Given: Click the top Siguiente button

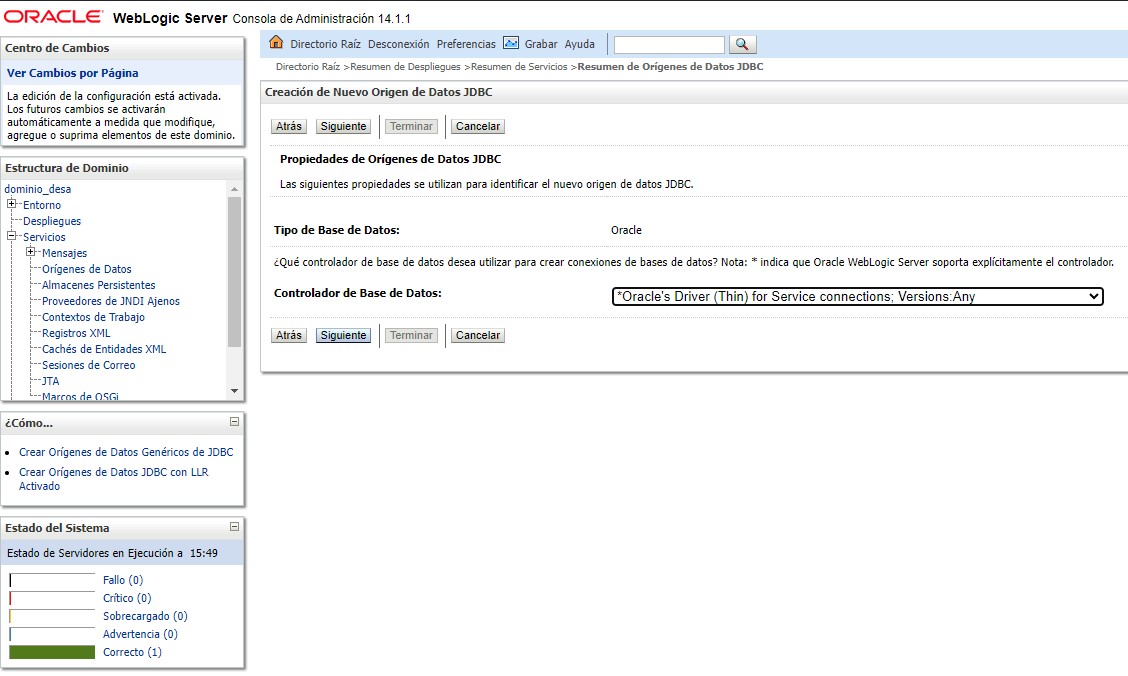Looking at the screenshot, I should 343,127.
